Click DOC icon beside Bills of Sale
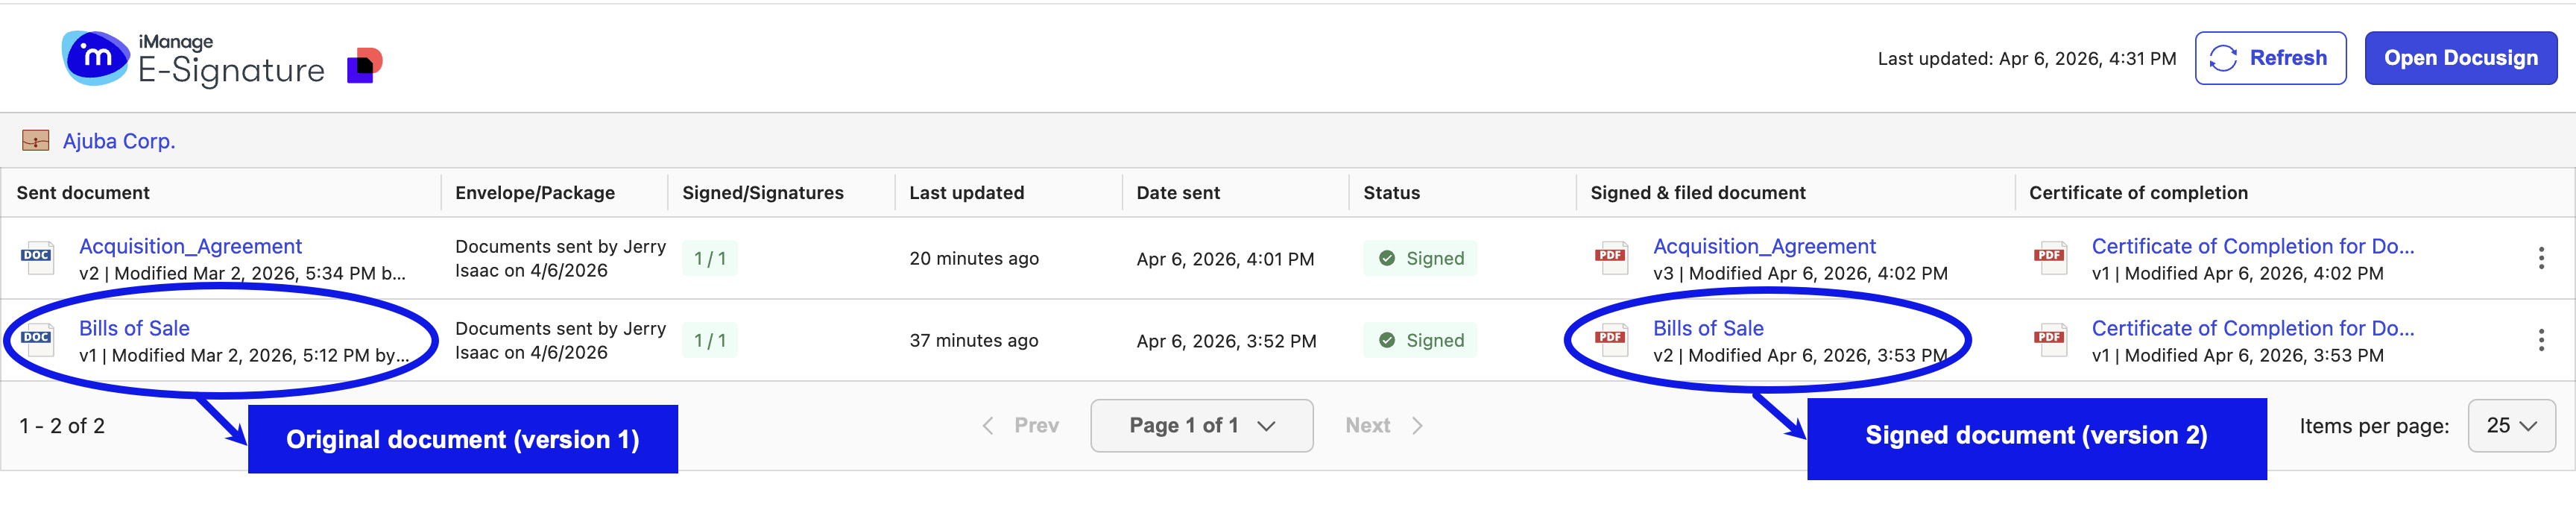 tap(37, 339)
